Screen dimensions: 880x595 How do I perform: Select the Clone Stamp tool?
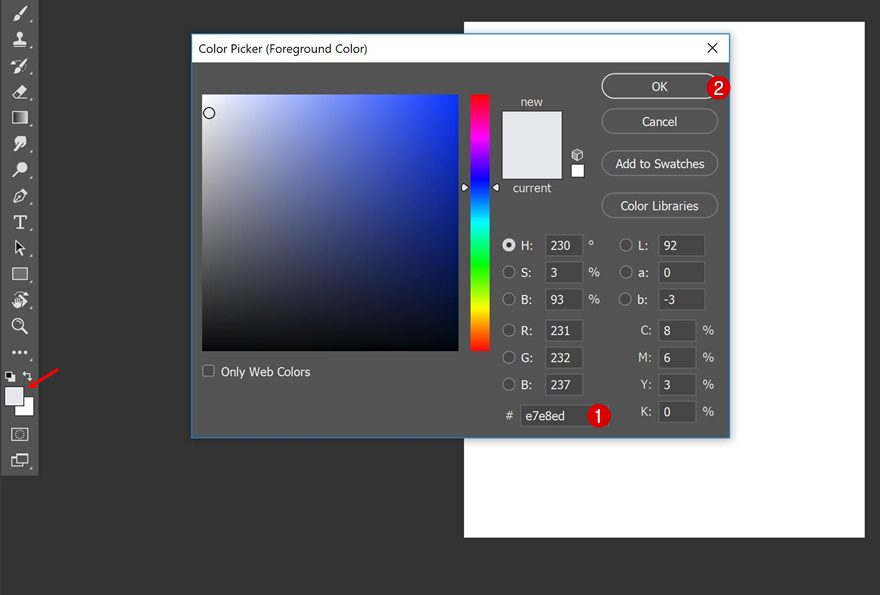point(19,40)
